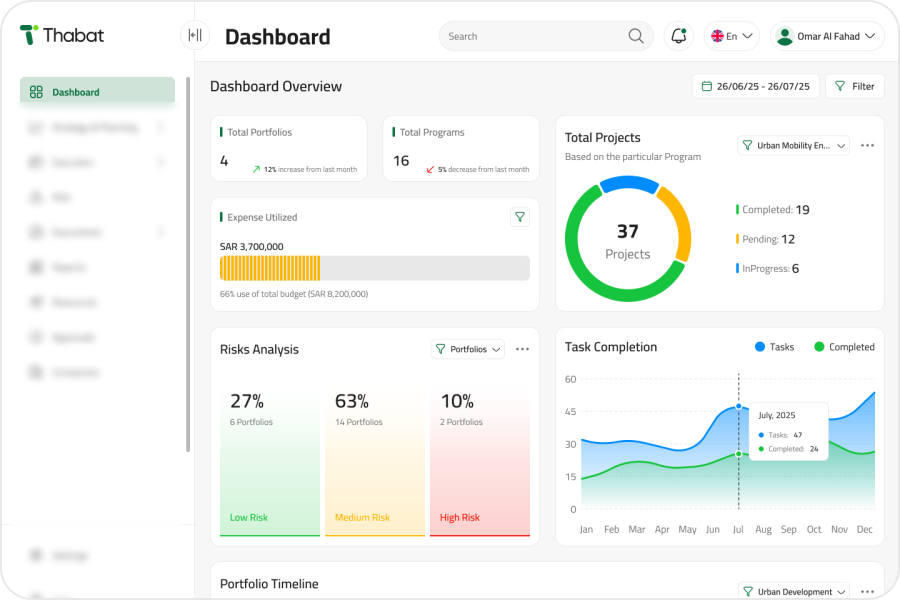This screenshot has height=600, width=900.
Task: Open the Portfolios filter dropdown
Action: point(468,349)
